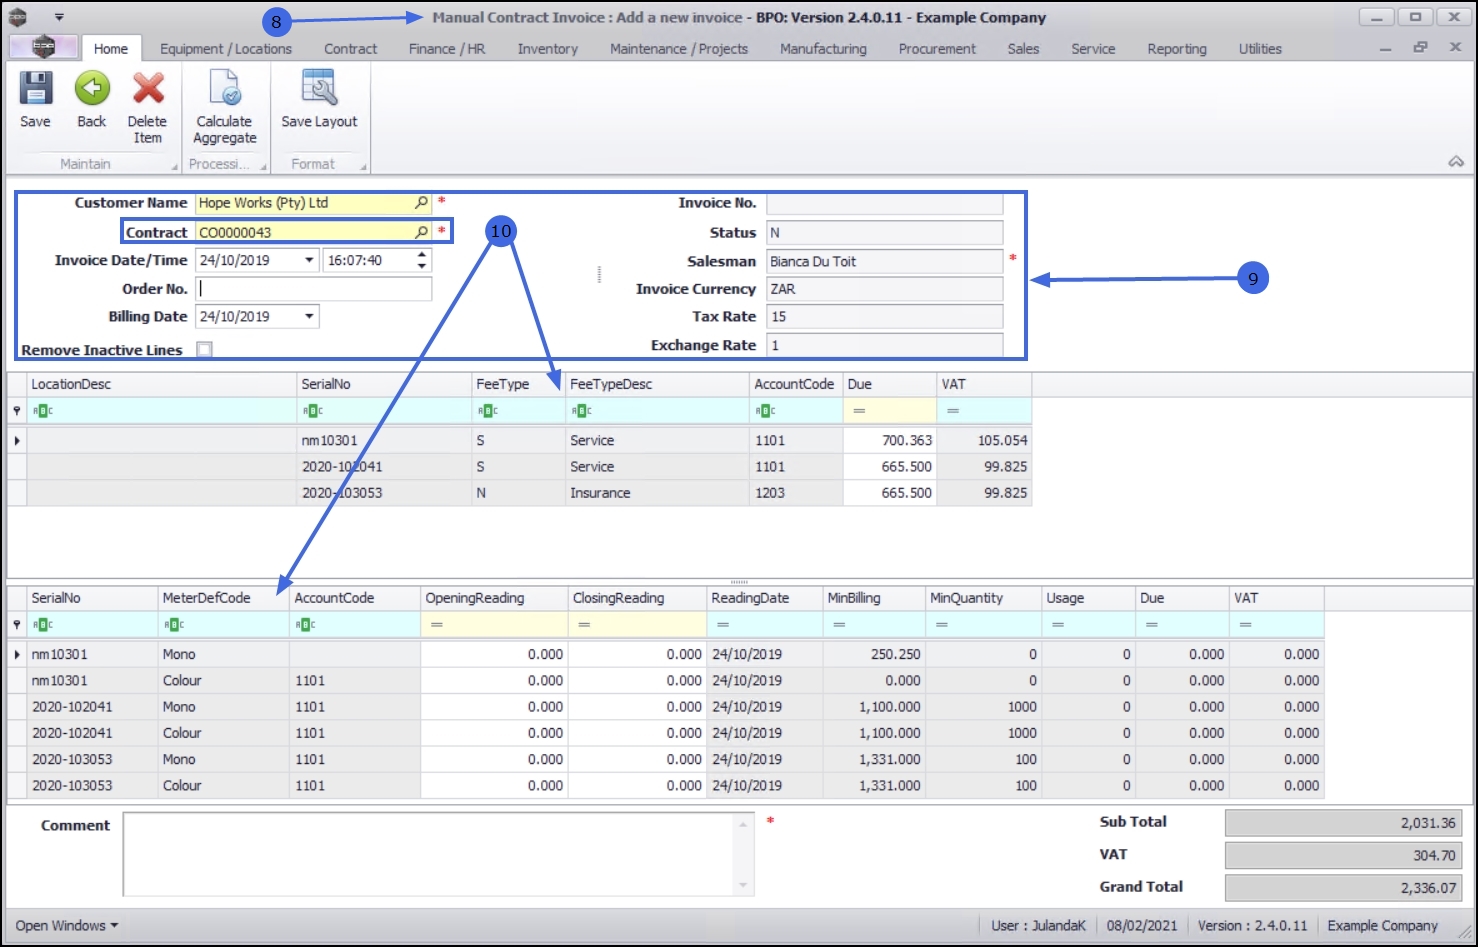1478x947 pixels.
Task: Click the Due column filter cell
Action: point(890,411)
